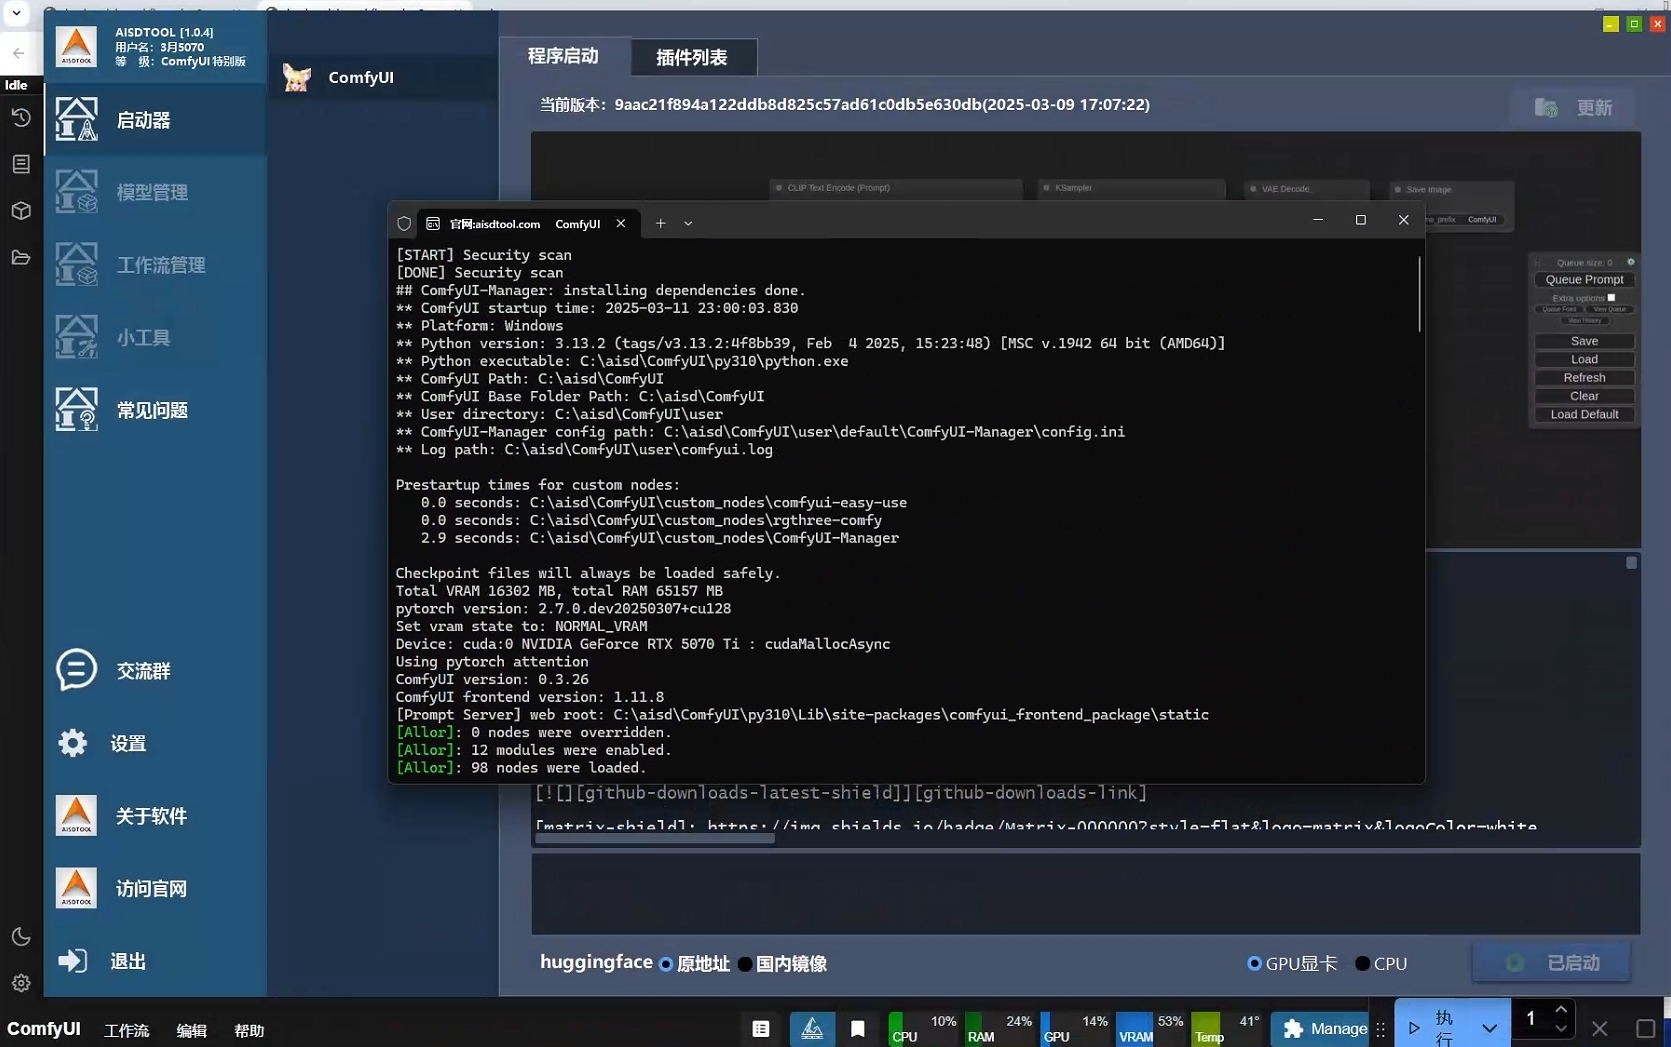Open the 编辑 menu

192,1031
